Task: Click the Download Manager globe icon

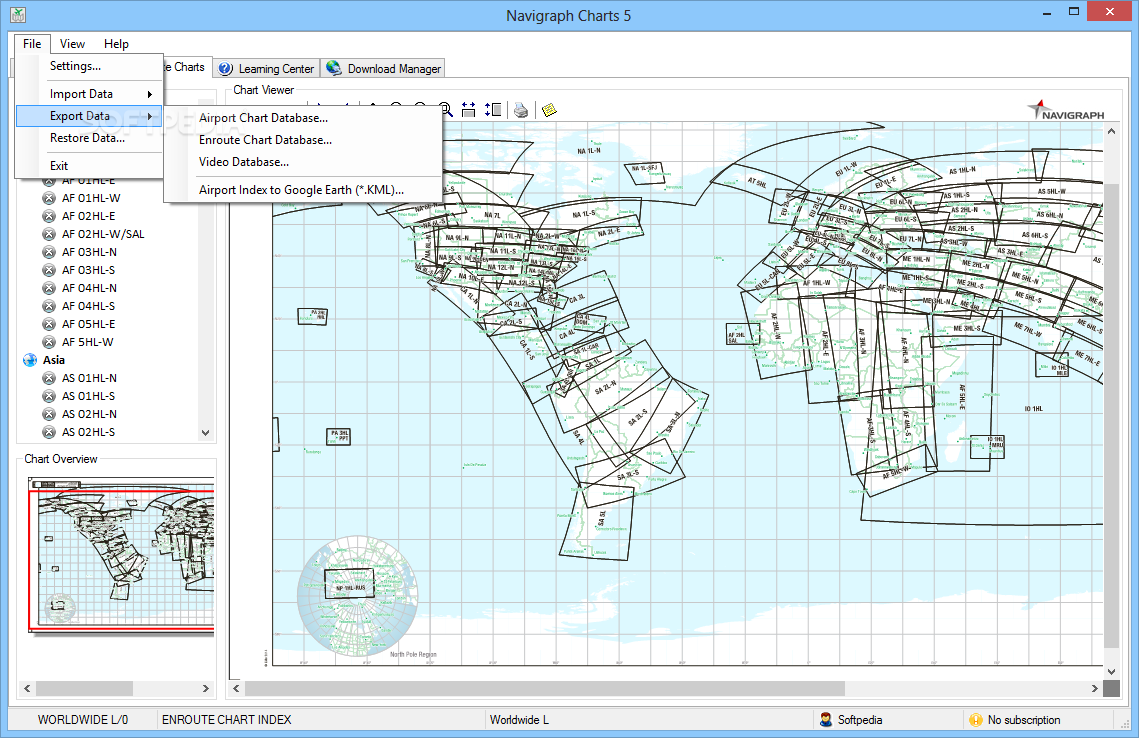Action: click(333, 68)
